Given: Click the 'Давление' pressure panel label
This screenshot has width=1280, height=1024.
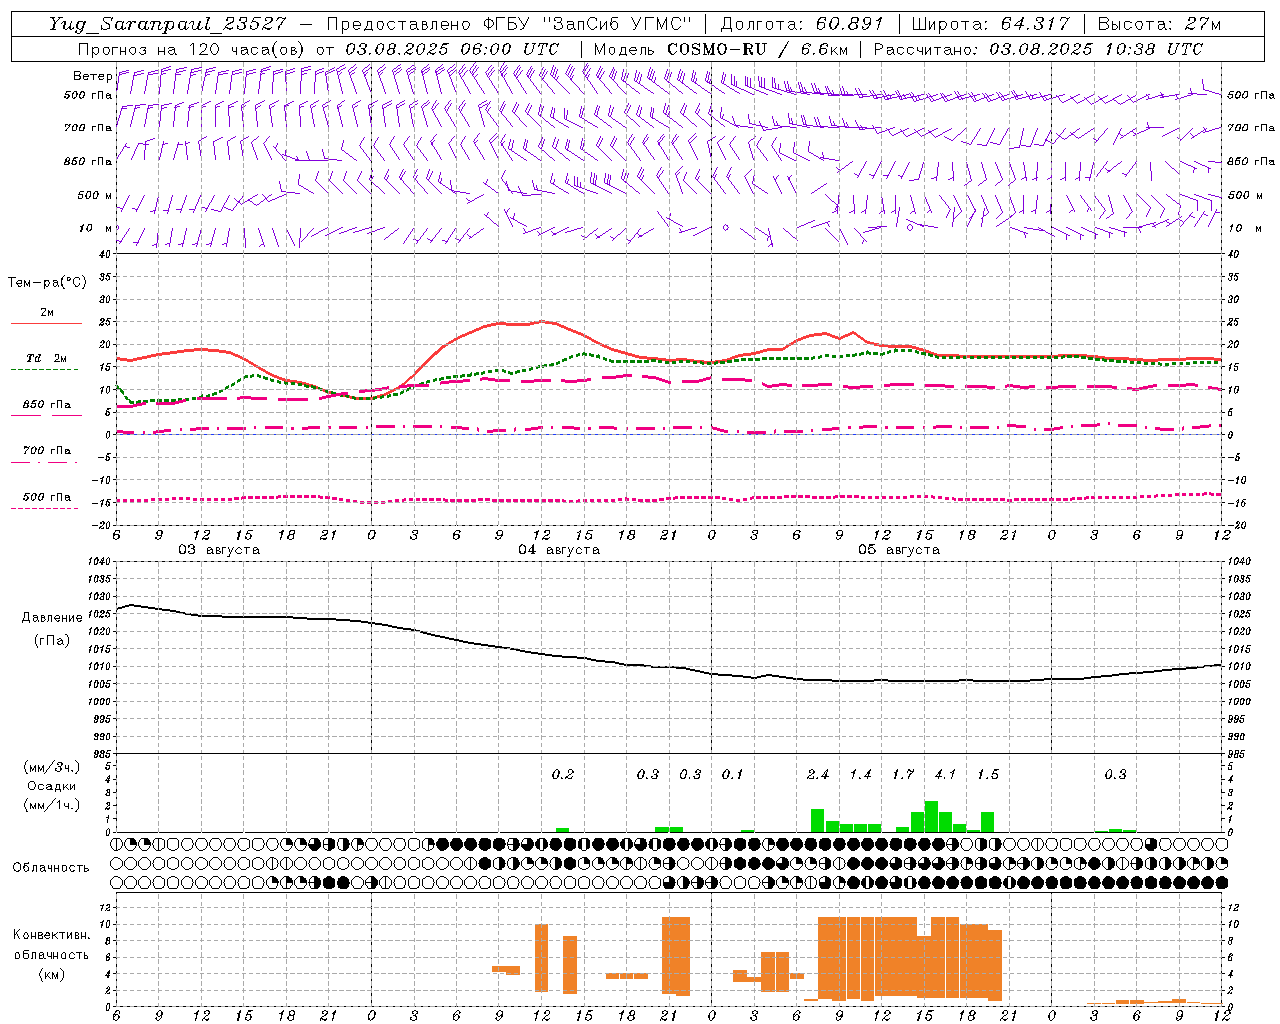Looking at the screenshot, I should tap(52, 618).
